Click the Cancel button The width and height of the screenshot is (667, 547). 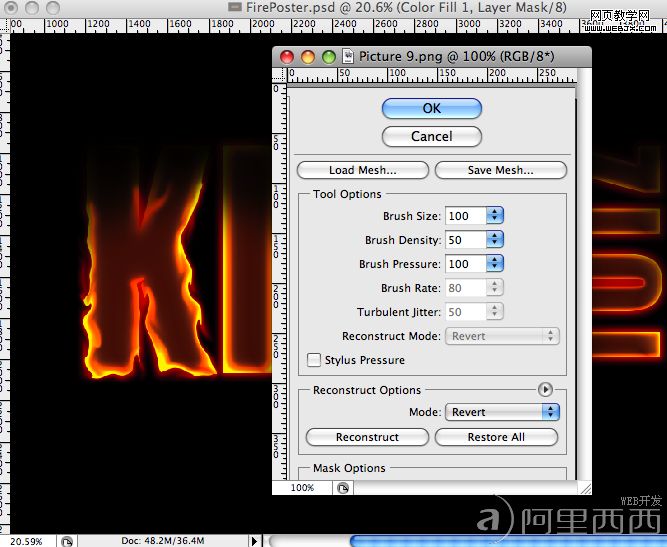(432, 137)
